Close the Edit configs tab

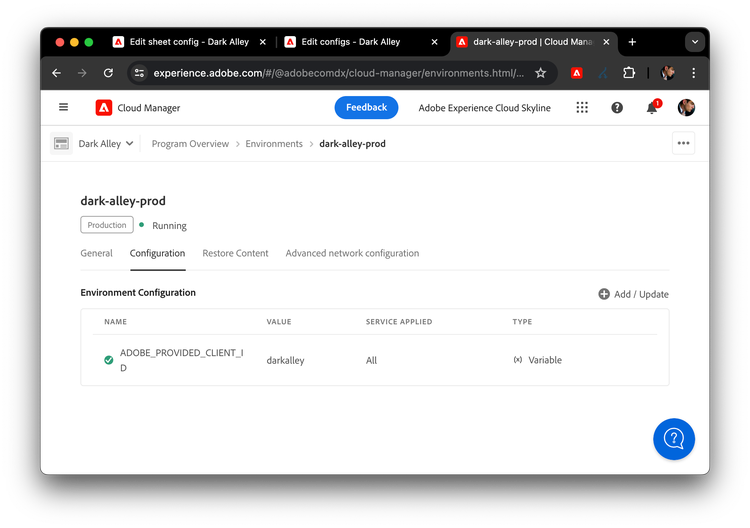pyautogui.click(x=434, y=42)
